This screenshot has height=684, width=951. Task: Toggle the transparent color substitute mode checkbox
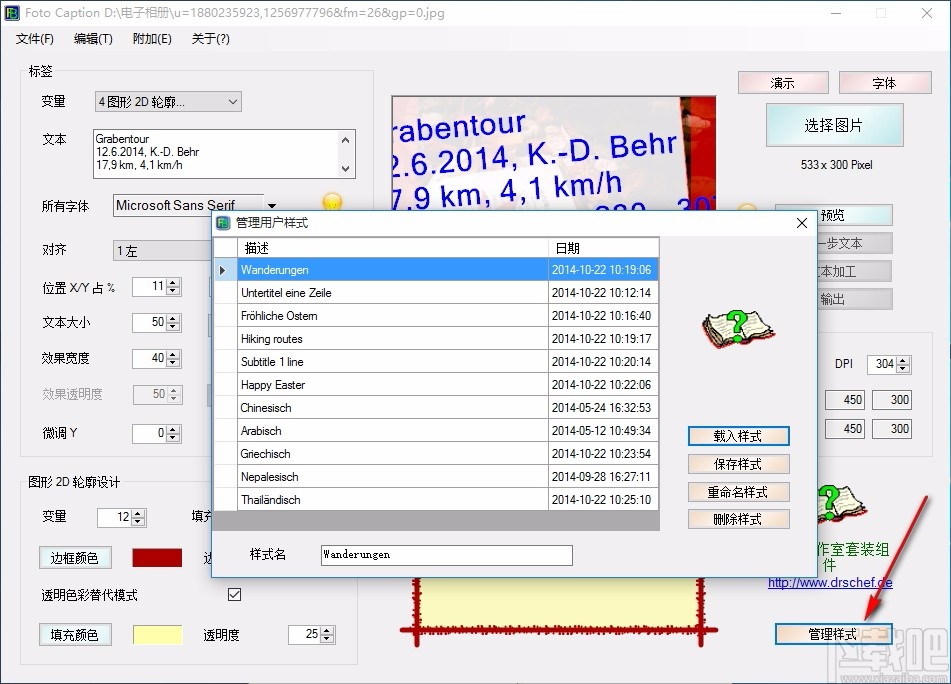click(234, 594)
